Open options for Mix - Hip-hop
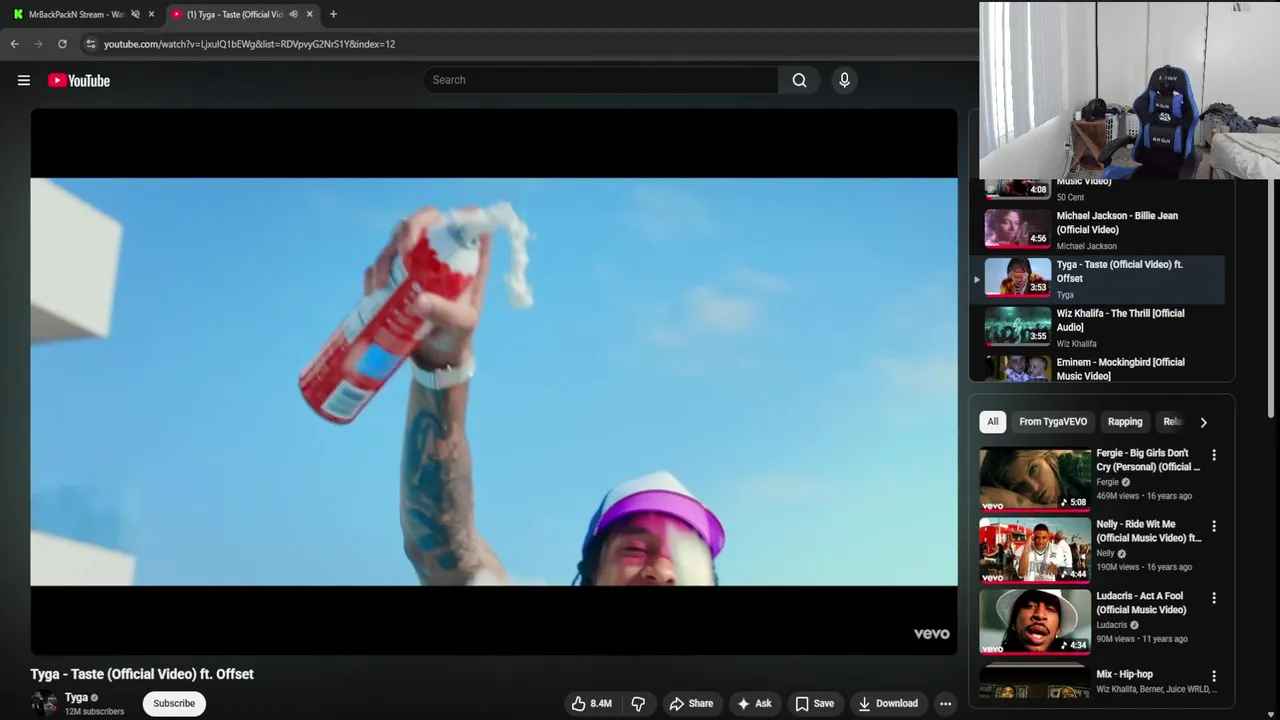Viewport: 1280px width, 720px height. [x=1214, y=676]
